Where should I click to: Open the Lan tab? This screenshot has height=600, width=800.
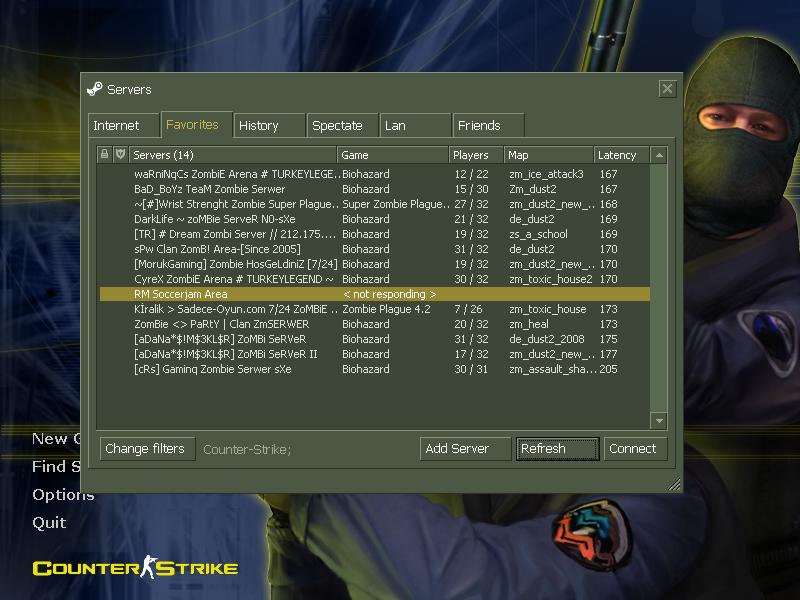pyautogui.click(x=415, y=126)
